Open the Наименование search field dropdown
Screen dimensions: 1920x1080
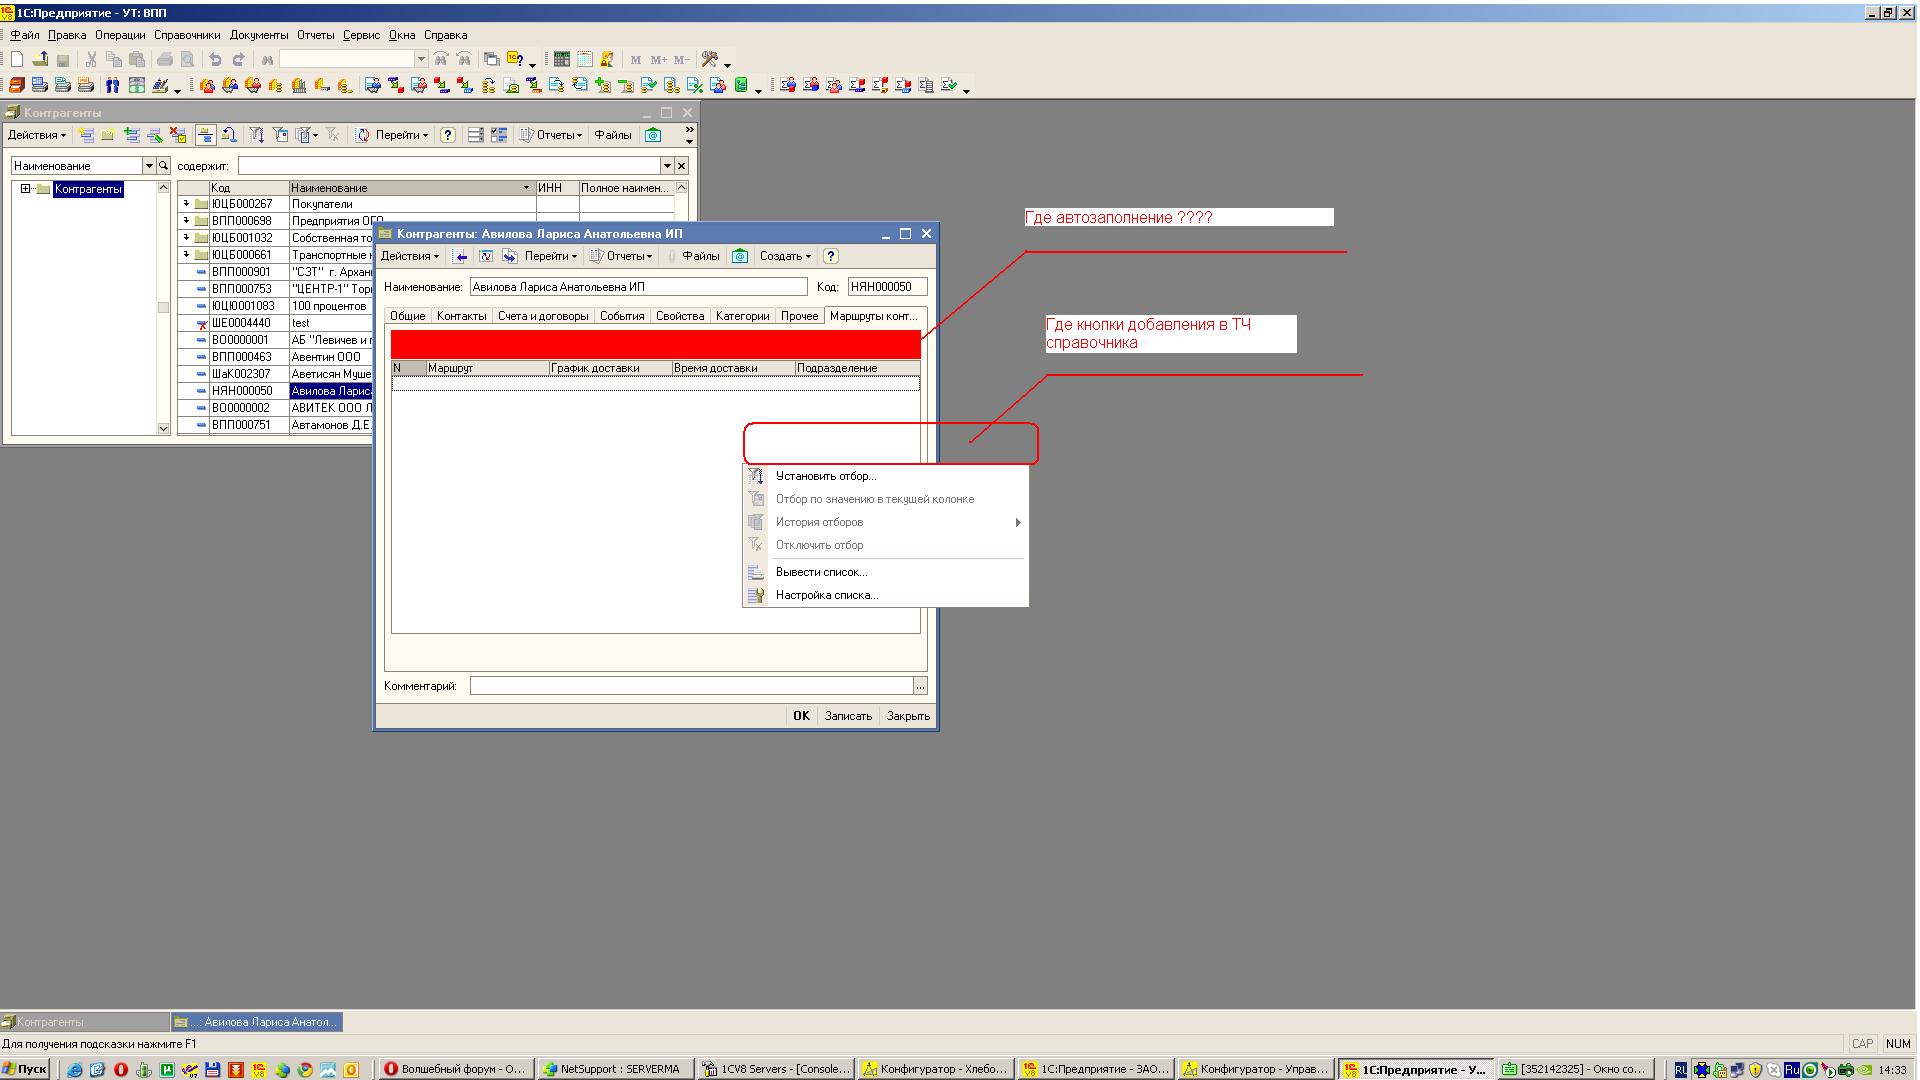point(149,166)
